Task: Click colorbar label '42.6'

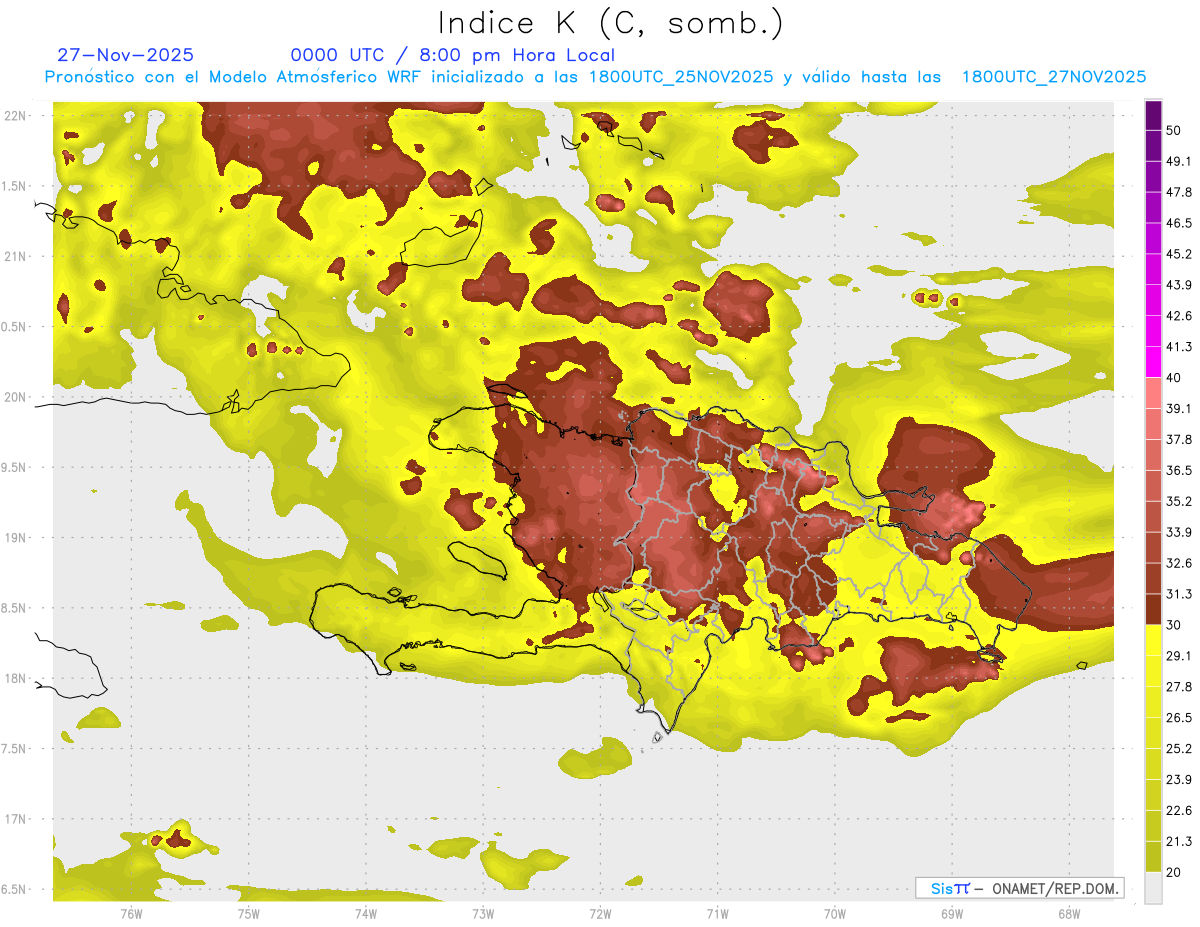Action: point(1179,316)
